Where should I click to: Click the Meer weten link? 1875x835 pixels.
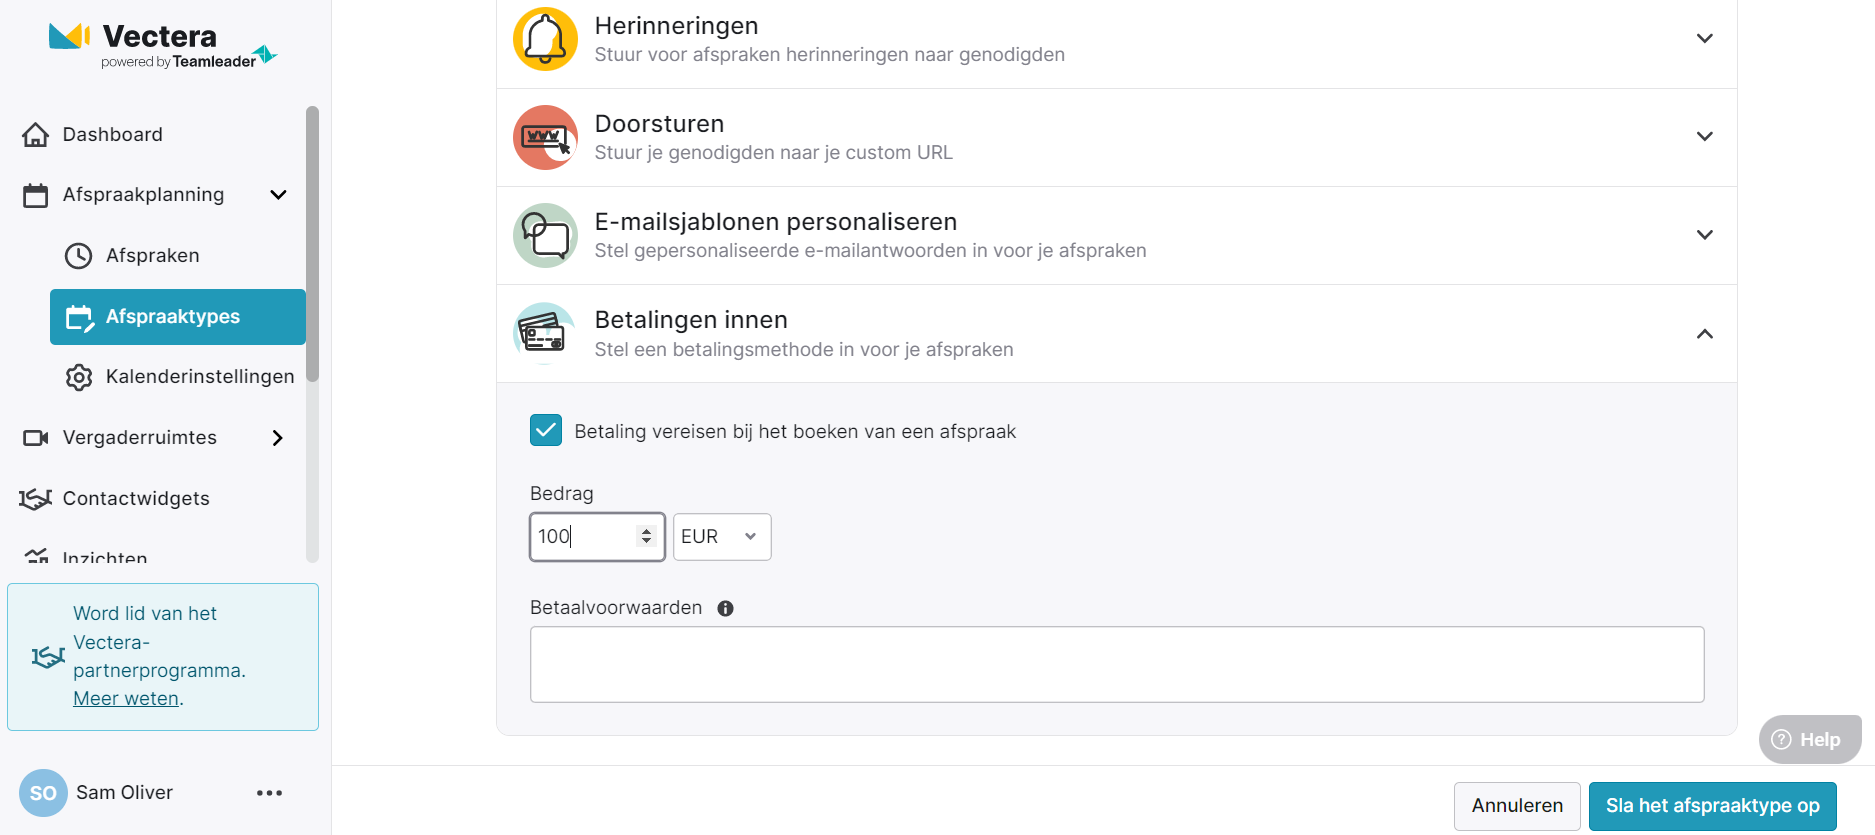click(x=126, y=699)
